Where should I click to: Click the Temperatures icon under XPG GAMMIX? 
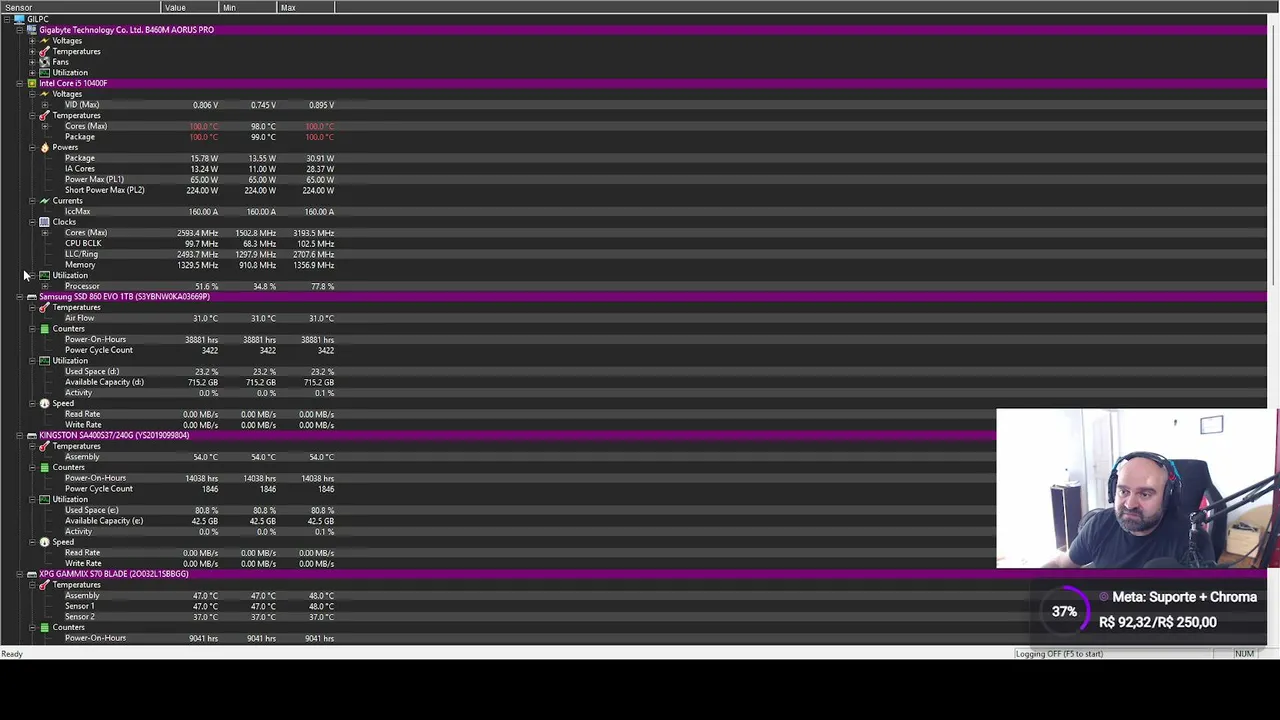(x=44, y=585)
